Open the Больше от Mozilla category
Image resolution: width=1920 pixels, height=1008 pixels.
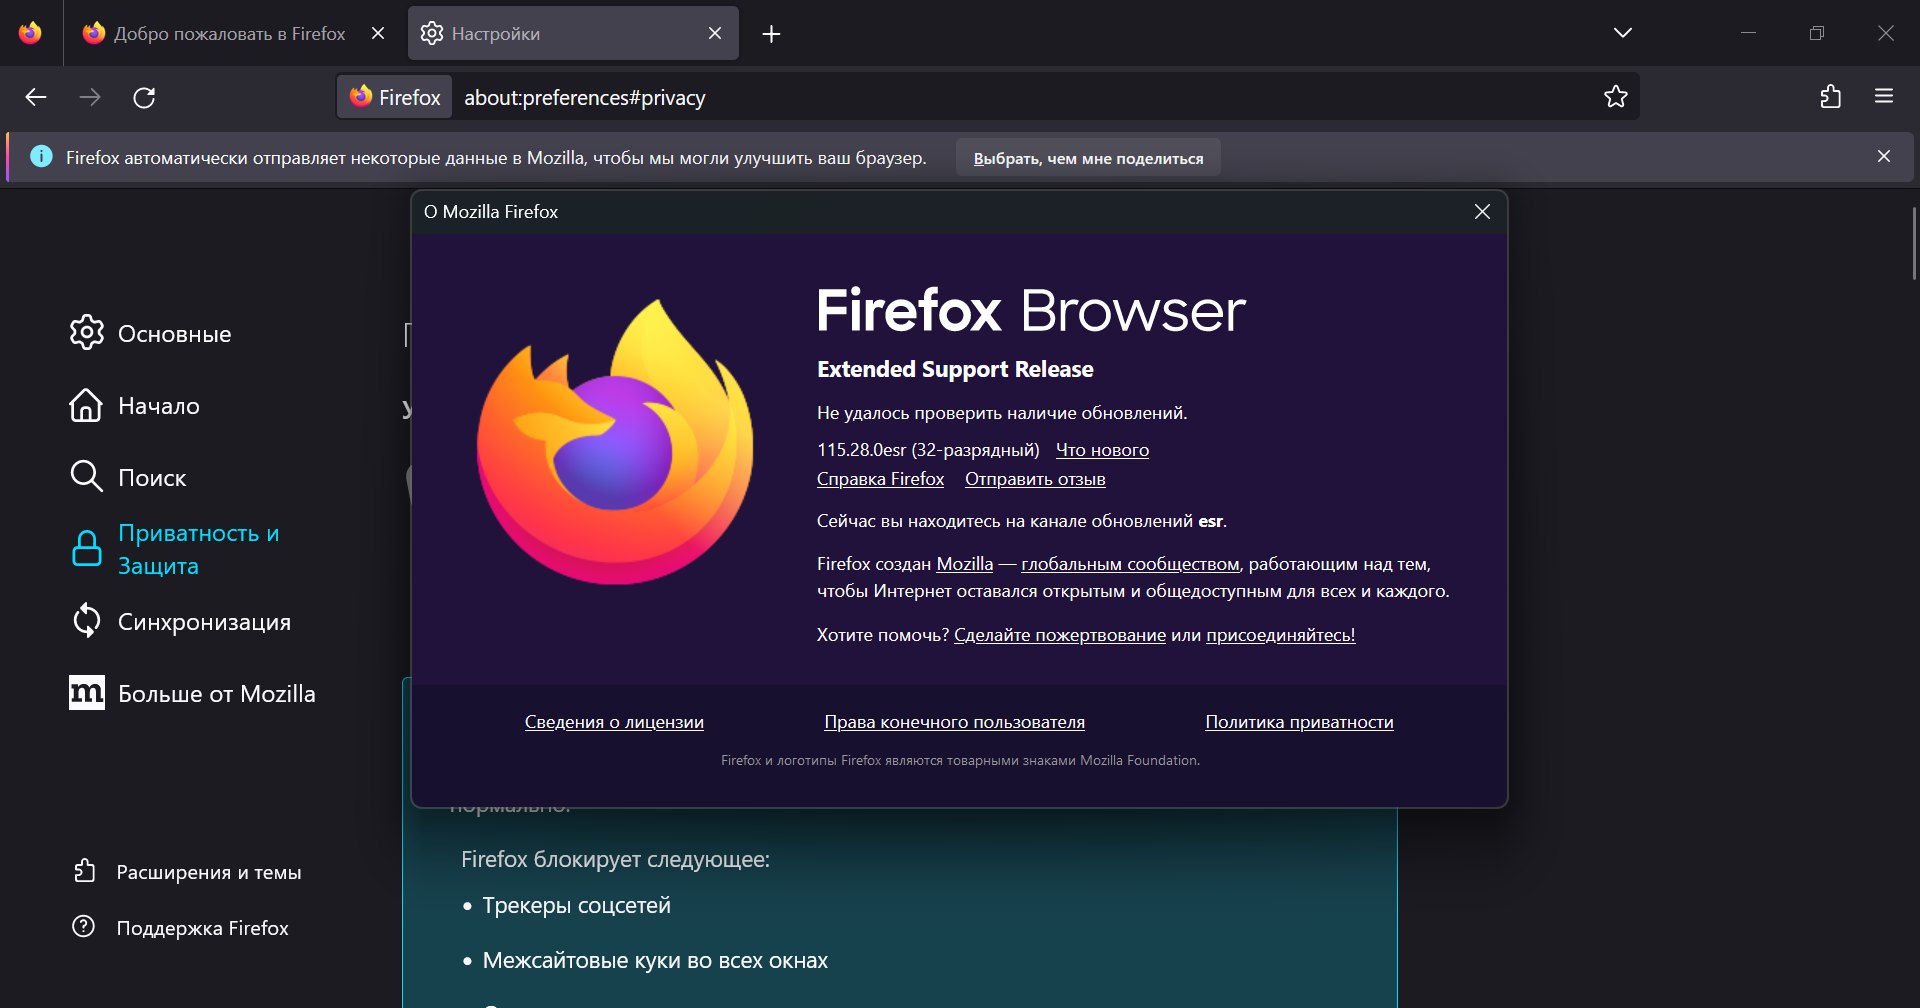216,694
